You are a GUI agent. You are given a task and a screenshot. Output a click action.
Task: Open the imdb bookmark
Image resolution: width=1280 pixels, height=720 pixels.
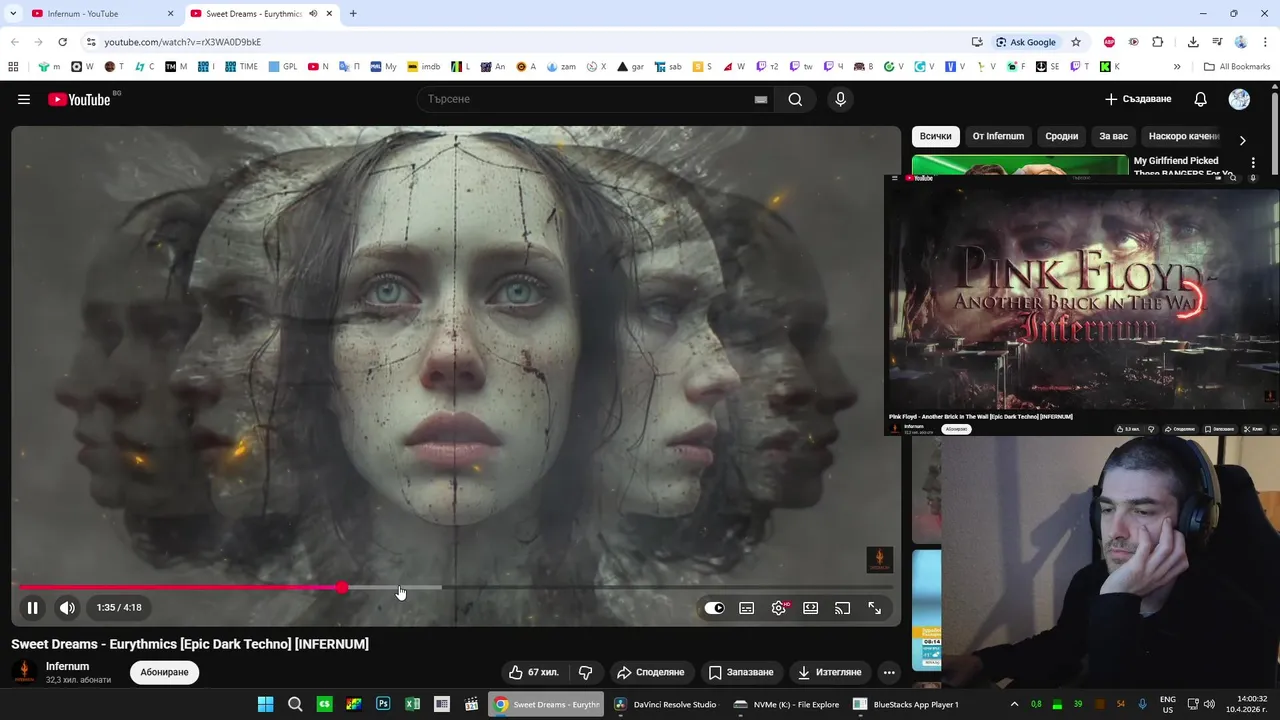click(x=422, y=67)
